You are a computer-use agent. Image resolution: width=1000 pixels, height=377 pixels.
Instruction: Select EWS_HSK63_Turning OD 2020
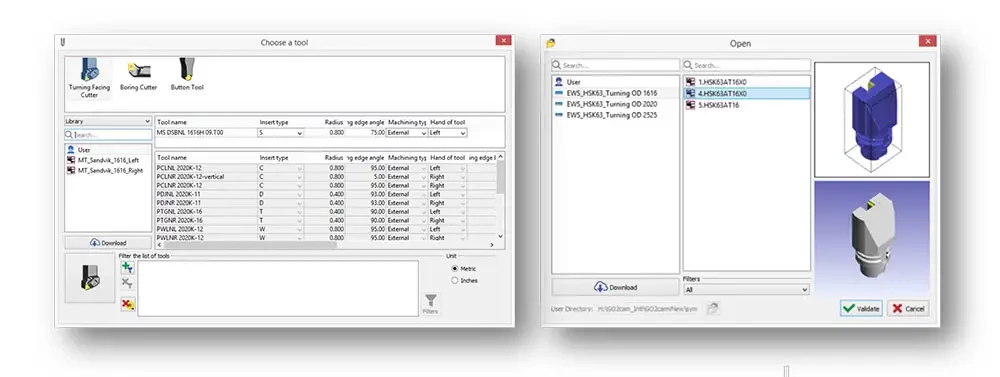pyautogui.click(x=615, y=104)
